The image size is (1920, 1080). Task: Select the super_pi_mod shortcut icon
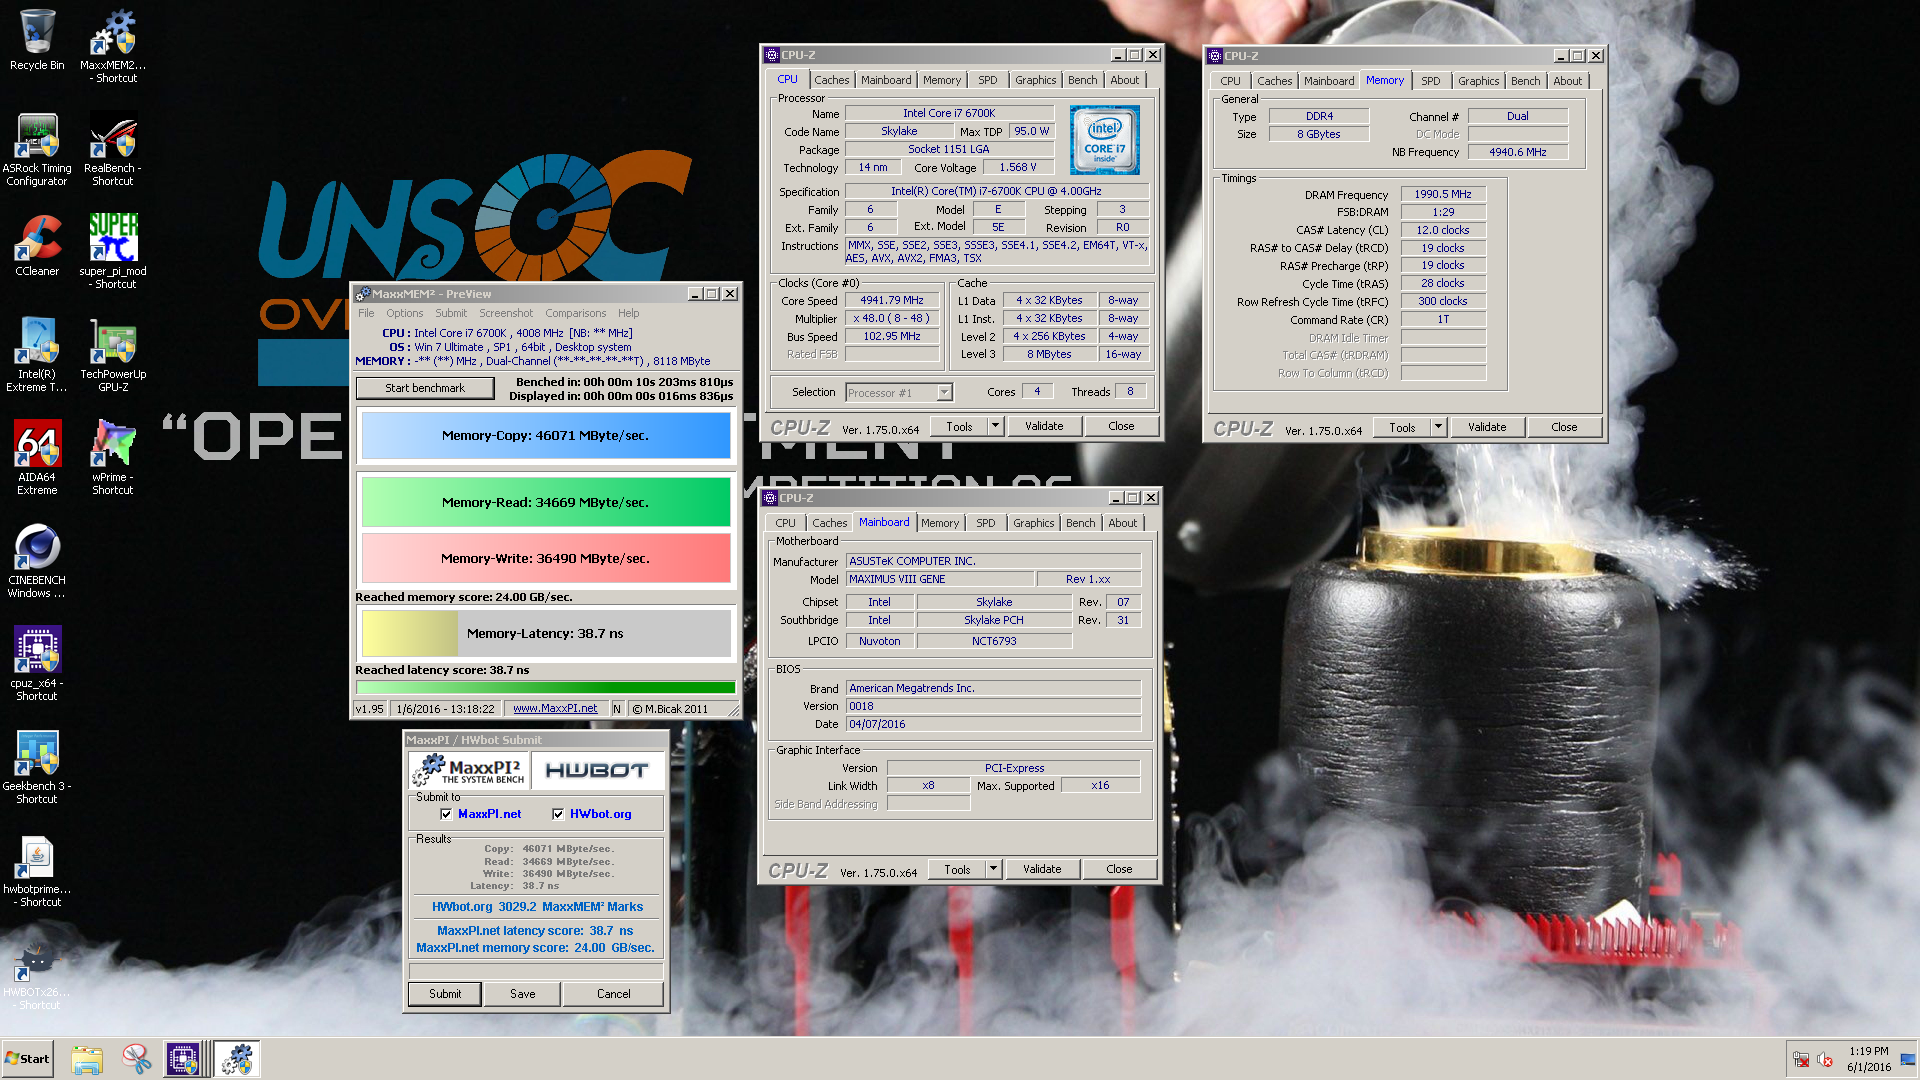click(x=113, y=251)
